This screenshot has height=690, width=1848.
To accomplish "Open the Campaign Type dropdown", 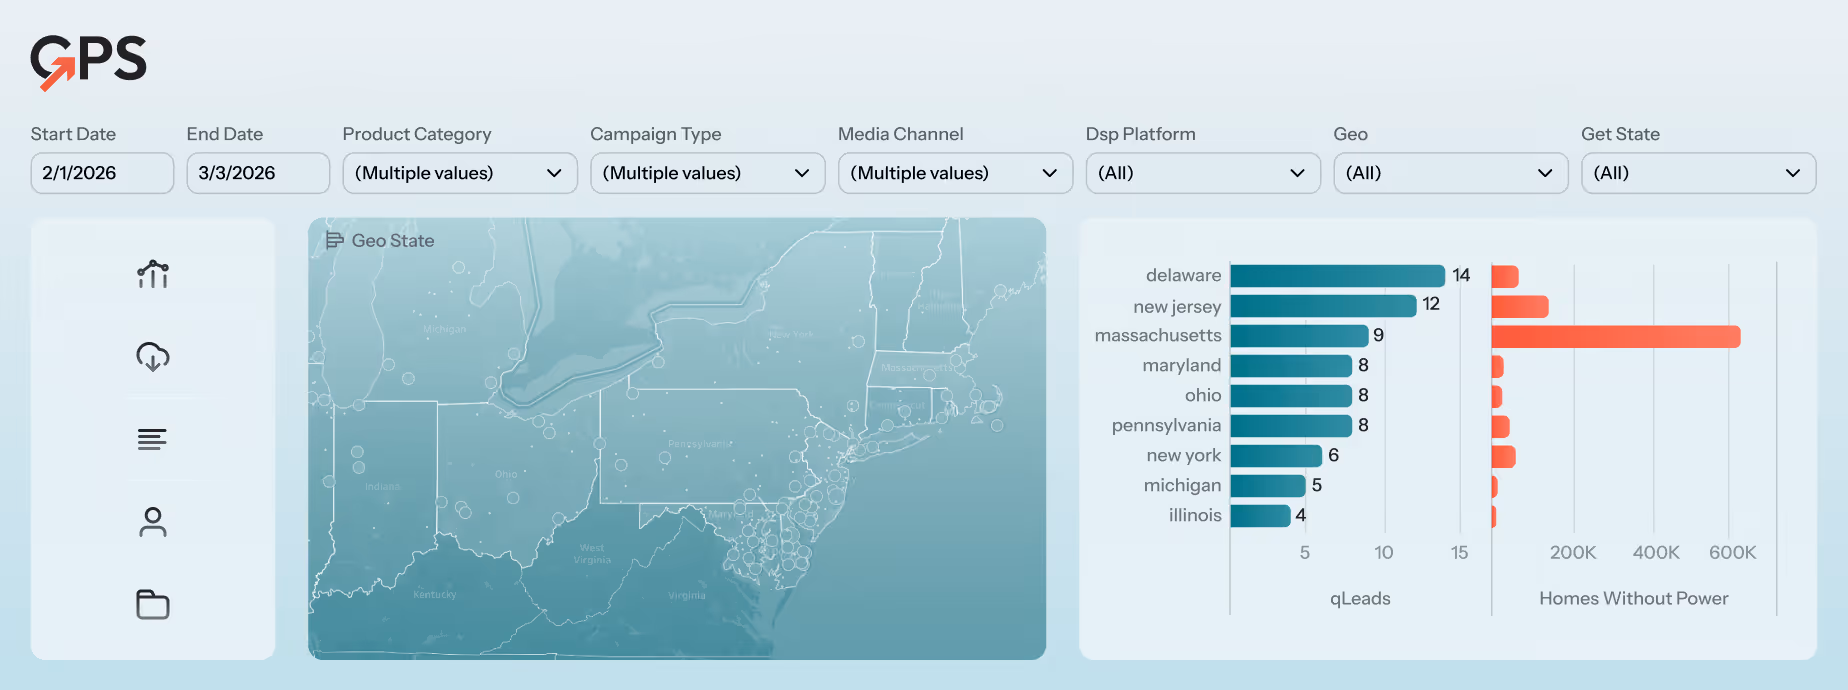I will [708, 173].
